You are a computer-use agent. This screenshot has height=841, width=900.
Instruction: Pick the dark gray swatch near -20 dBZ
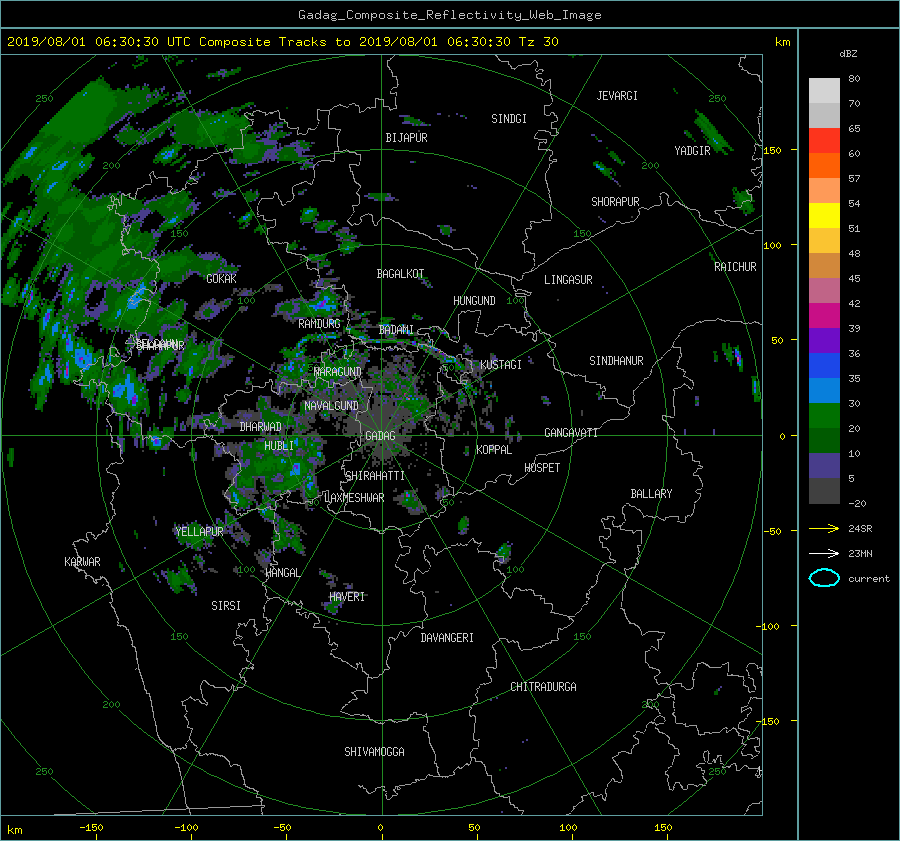click(824, 491)
